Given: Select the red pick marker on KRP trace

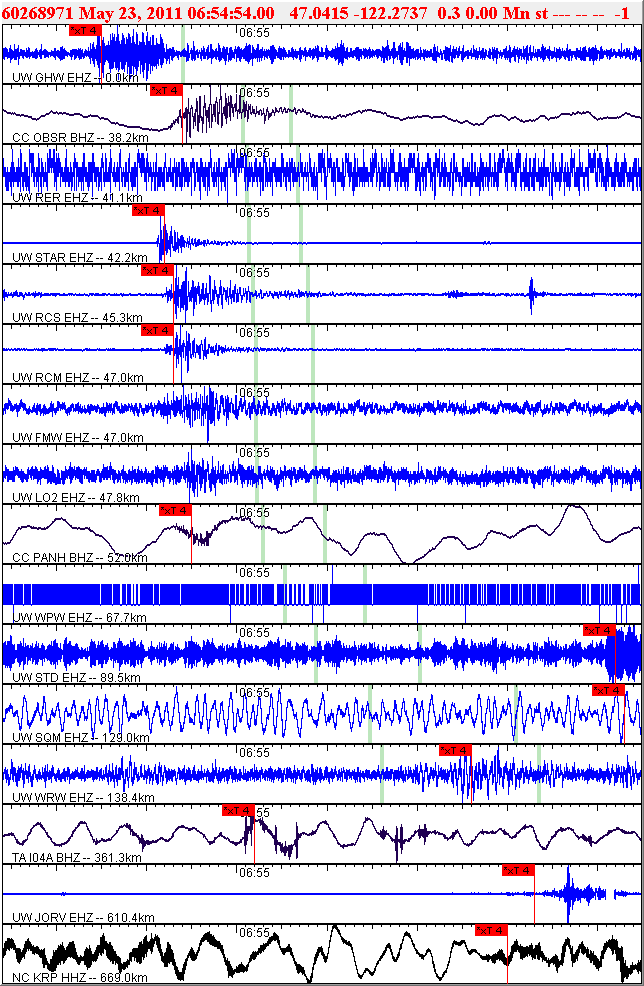Looking at the screenshot, I should [491, 930].
